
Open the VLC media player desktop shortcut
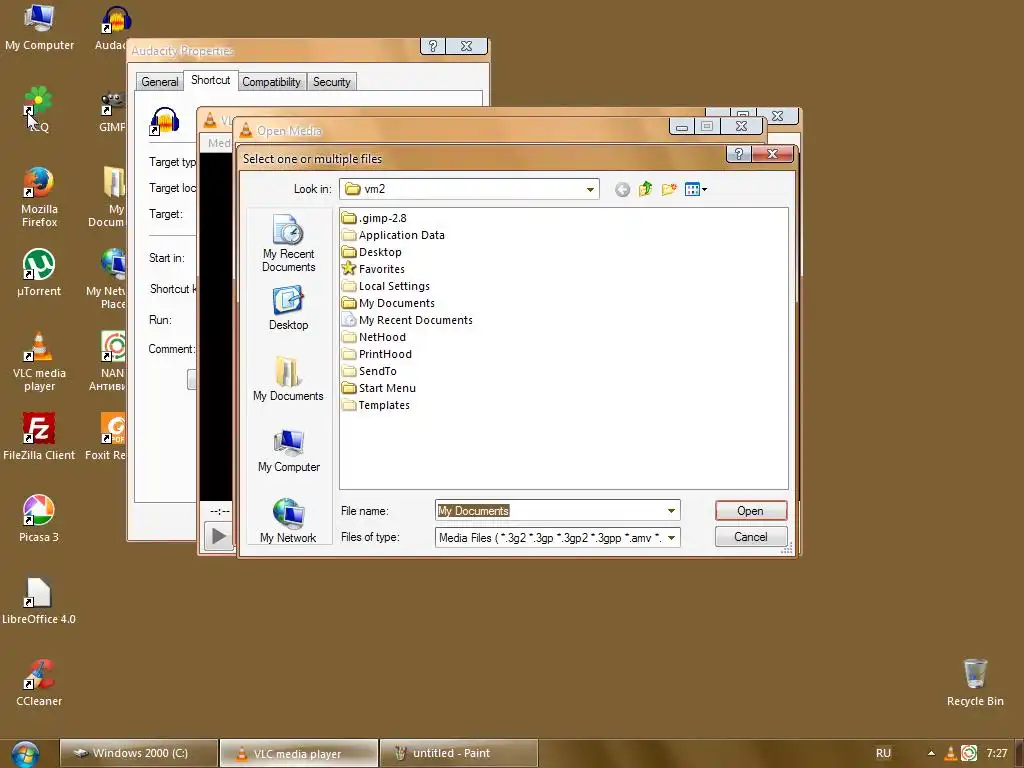tap(39, 361)
